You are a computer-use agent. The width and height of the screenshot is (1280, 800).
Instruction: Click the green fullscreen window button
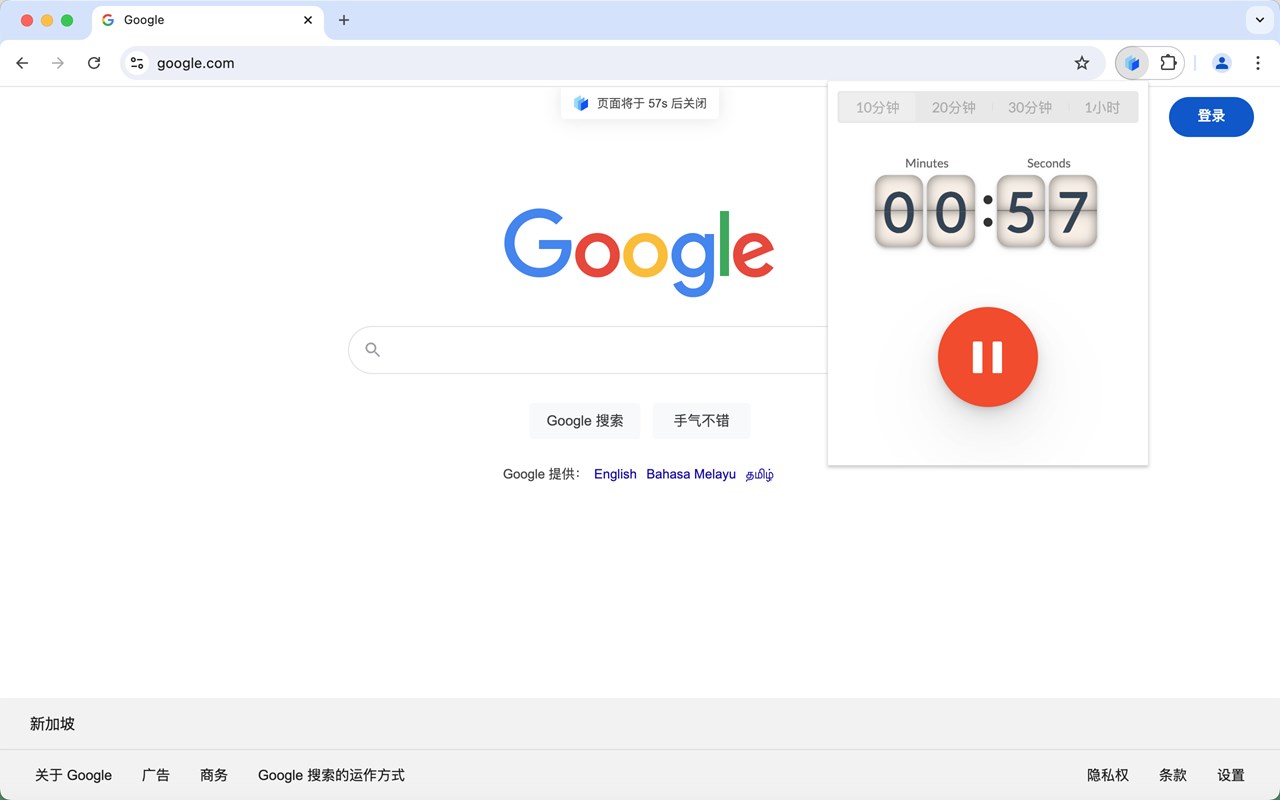pos(67,20)
